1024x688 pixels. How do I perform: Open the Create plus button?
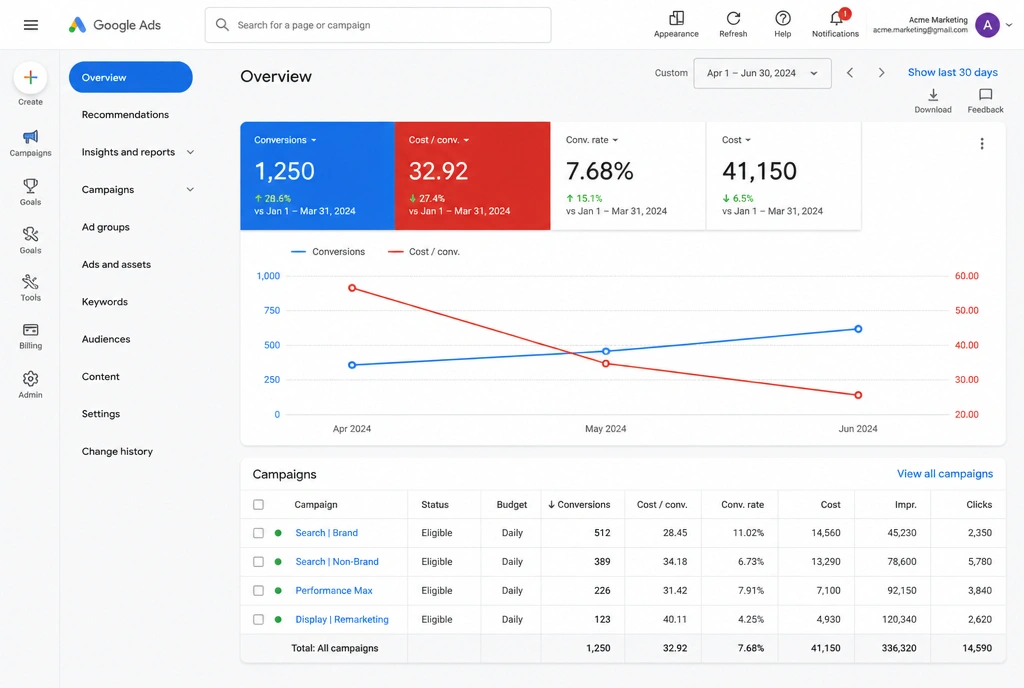pyautogui.click(x=30, y=78)
